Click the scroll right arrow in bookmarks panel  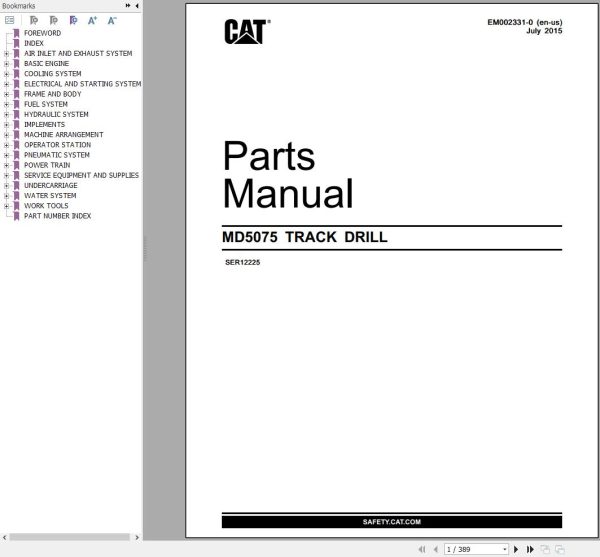click(x=137, y=537)
